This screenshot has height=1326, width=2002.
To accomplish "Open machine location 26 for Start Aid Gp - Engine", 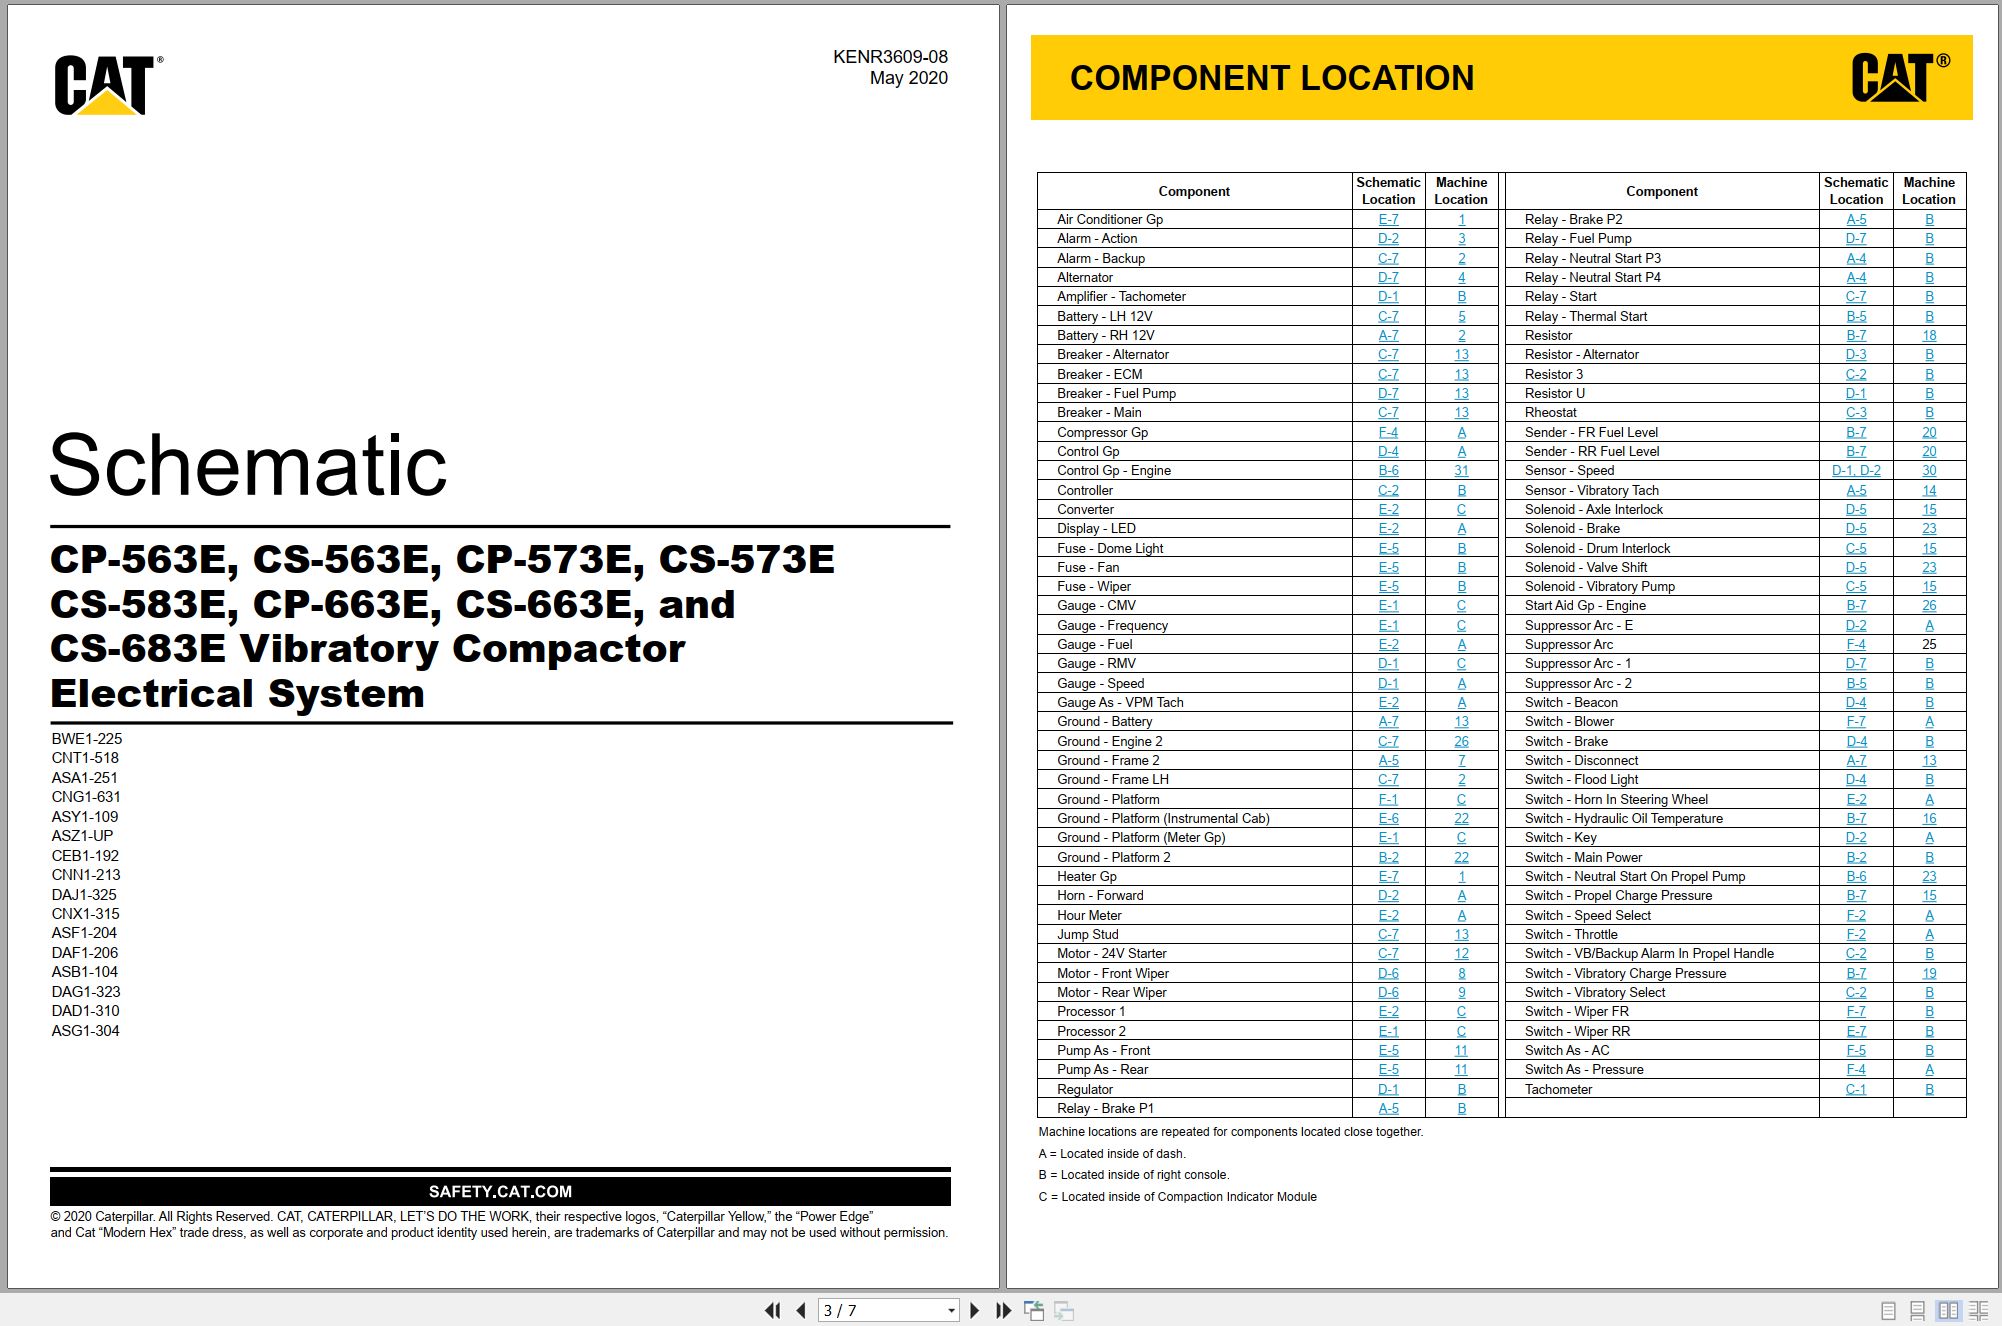I will 1929,605.
